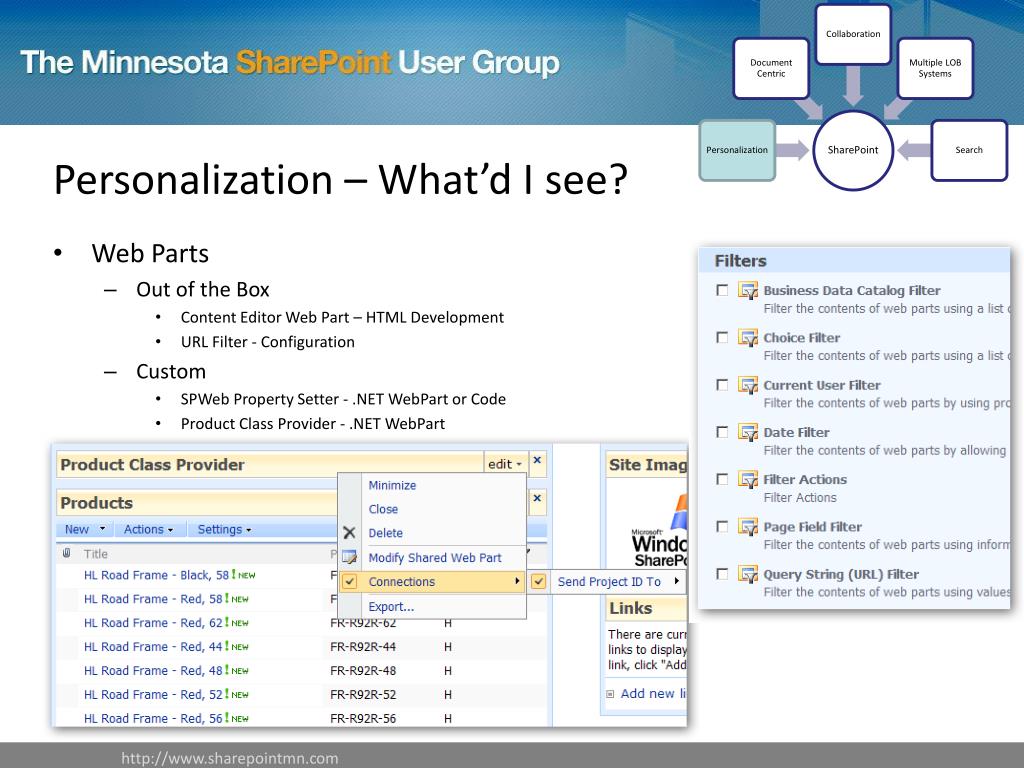Click the Add new link hyperlink

[653, 694]
